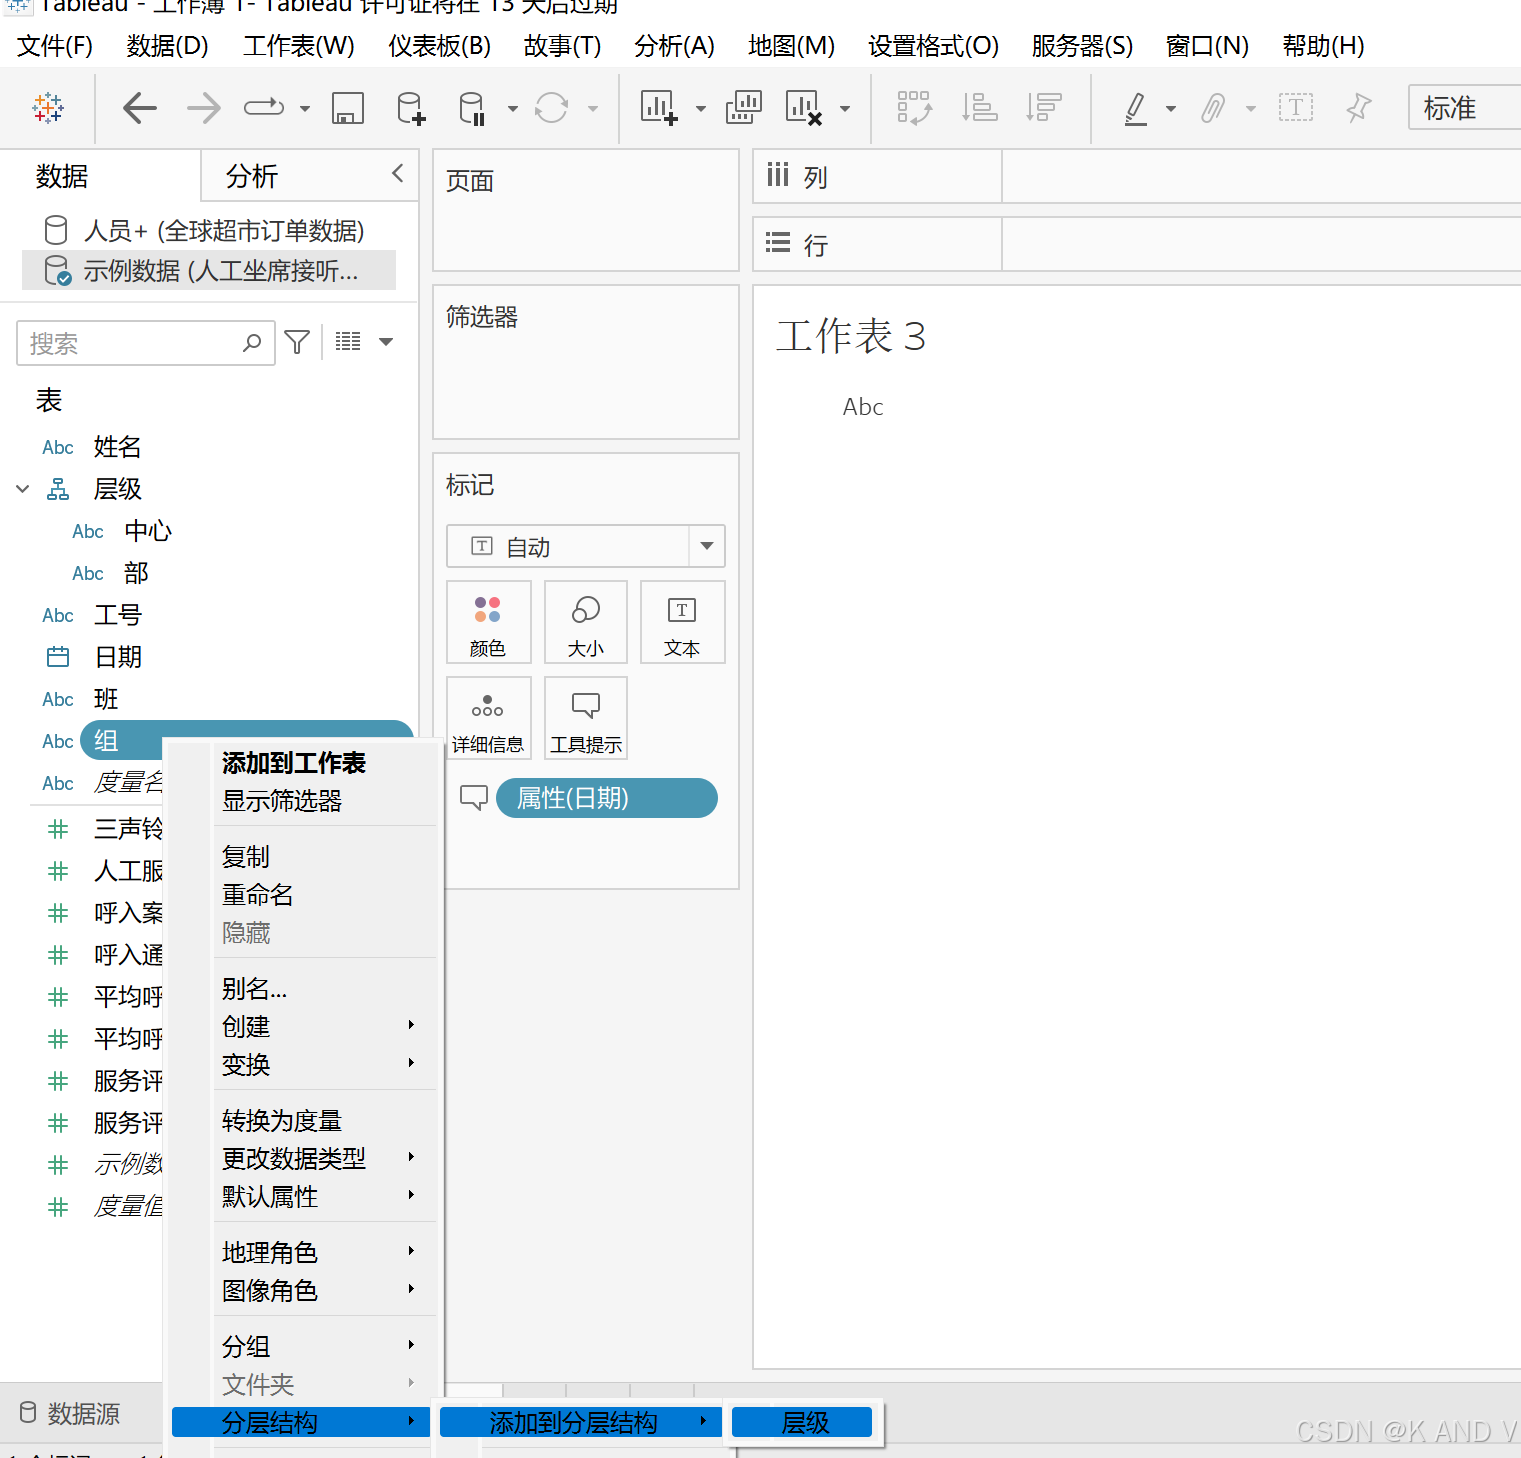The width and height of the screenshot is (1521, 1458).
Task: Click the Text marks card button
Action: pos(682,622)
